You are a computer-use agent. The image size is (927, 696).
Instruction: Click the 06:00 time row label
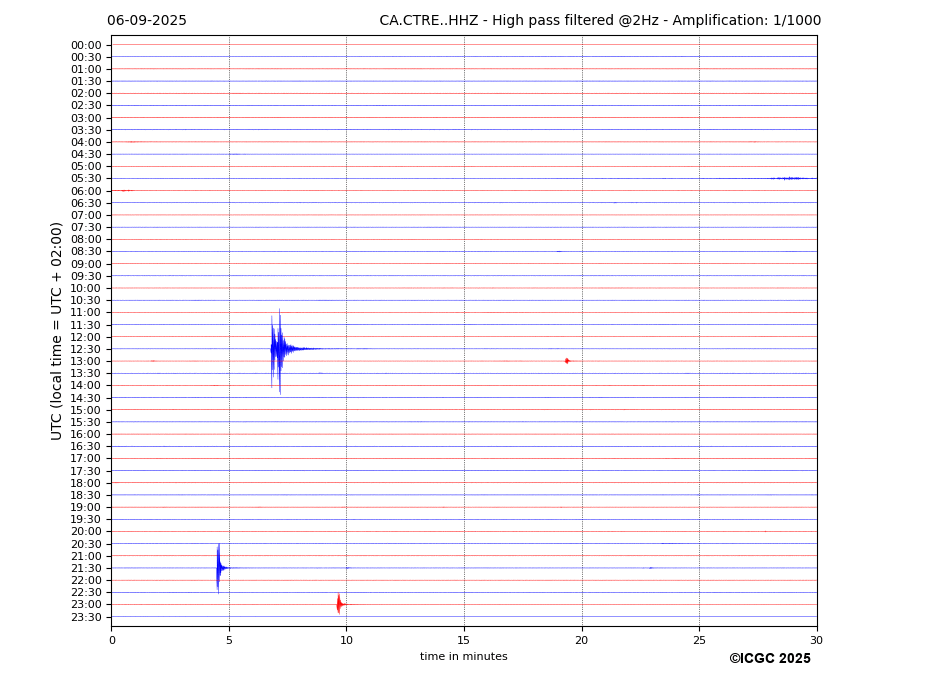[86, 192]
